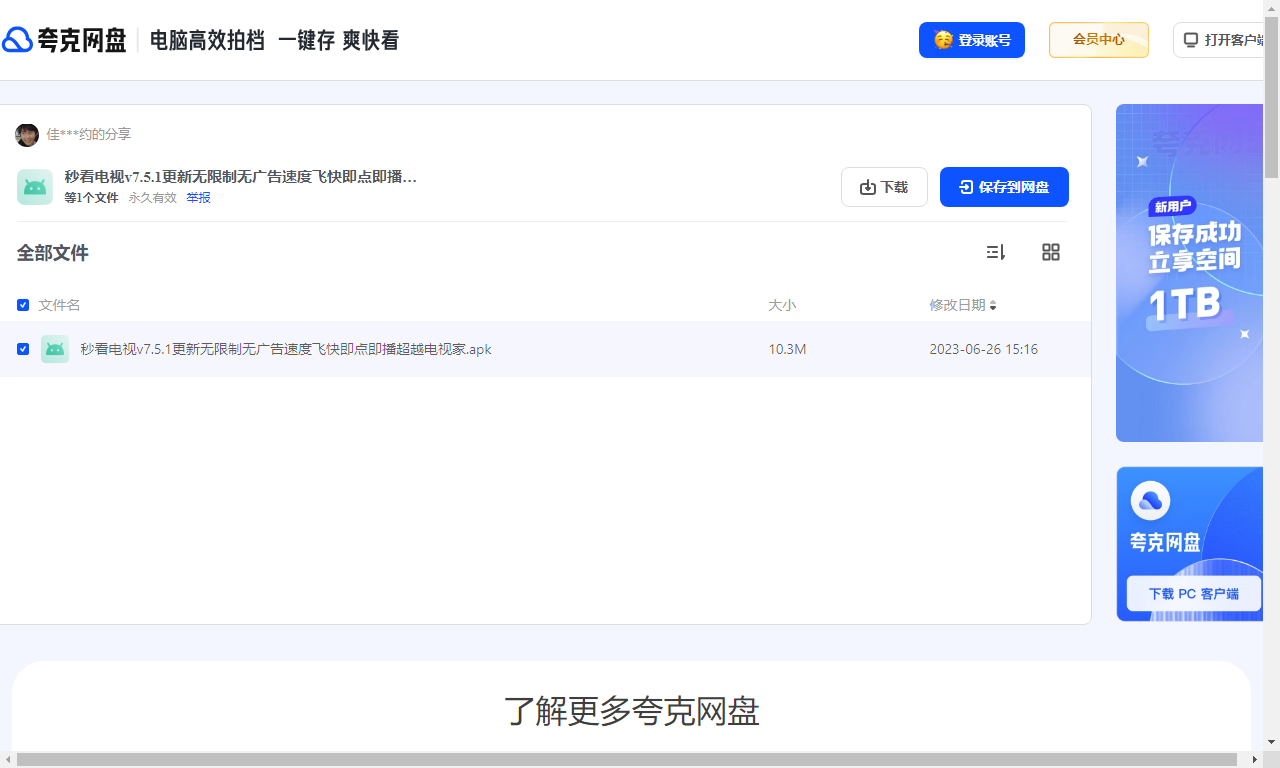Click the scroll up arrow
Viewport: 1280px width, 768px height.
pyautogui.click(x=1272, y=8)
